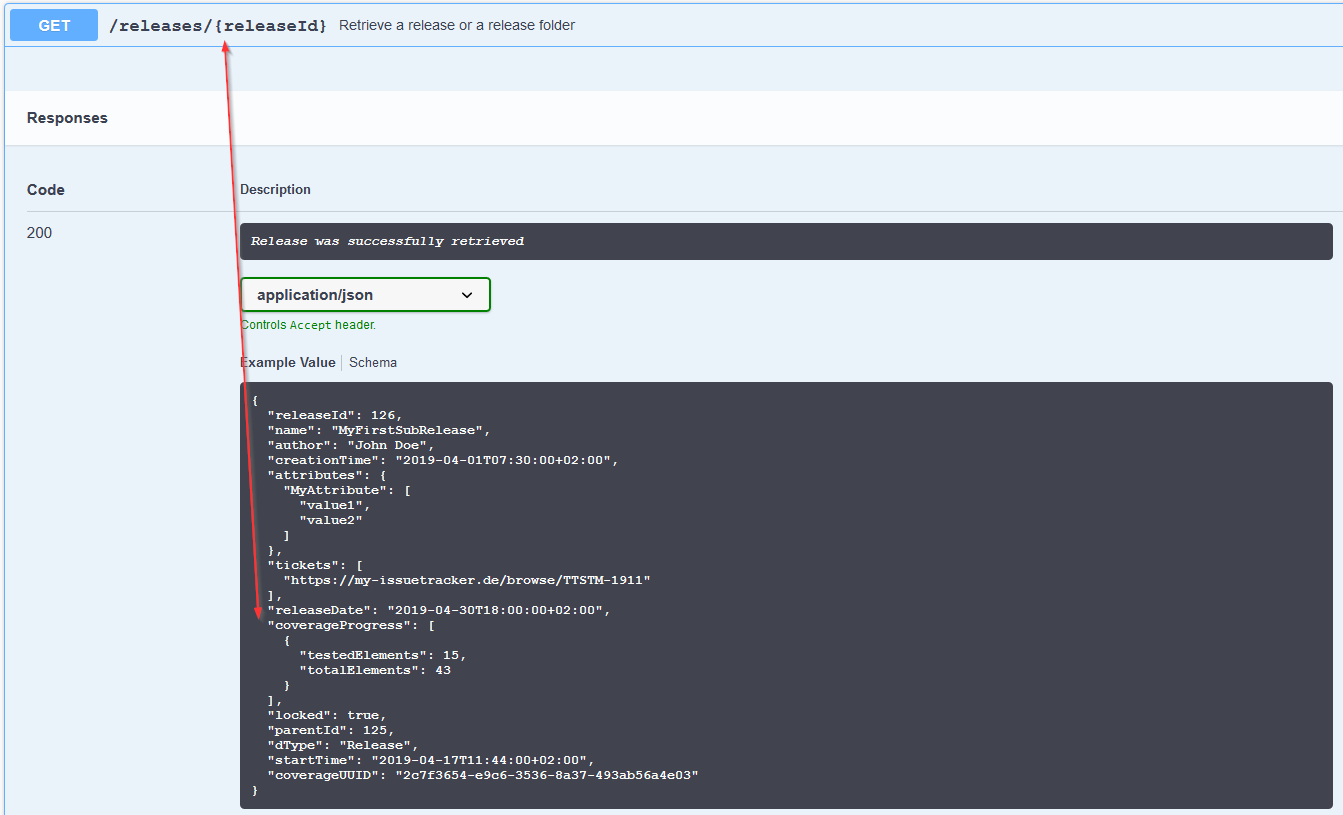Image resolution: width=1343 pixels, height=815 pixels.
Task: Click the /releases/{releaseId} endpoint path
Action: (218, 26)
